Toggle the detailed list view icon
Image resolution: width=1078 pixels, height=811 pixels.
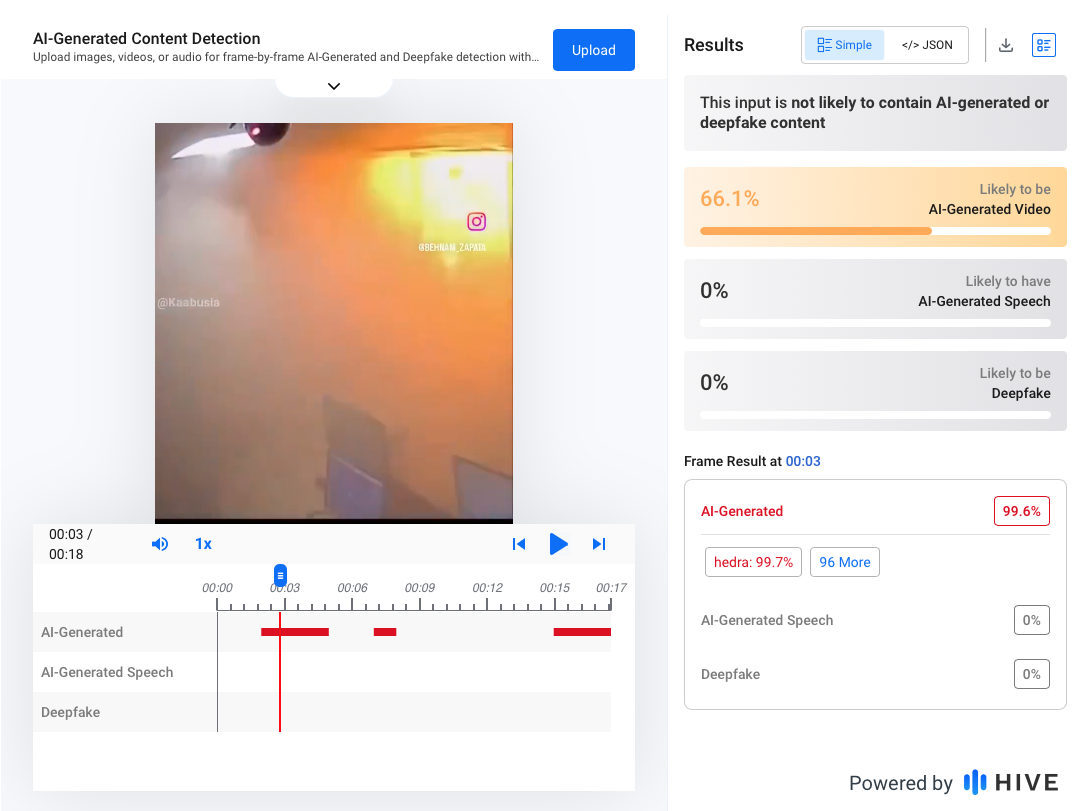(x=1043, y=45)
